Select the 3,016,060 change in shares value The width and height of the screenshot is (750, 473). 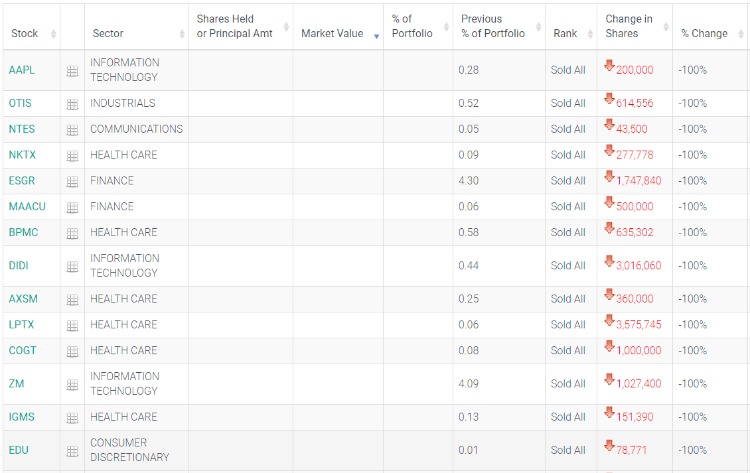click(639, 265)
